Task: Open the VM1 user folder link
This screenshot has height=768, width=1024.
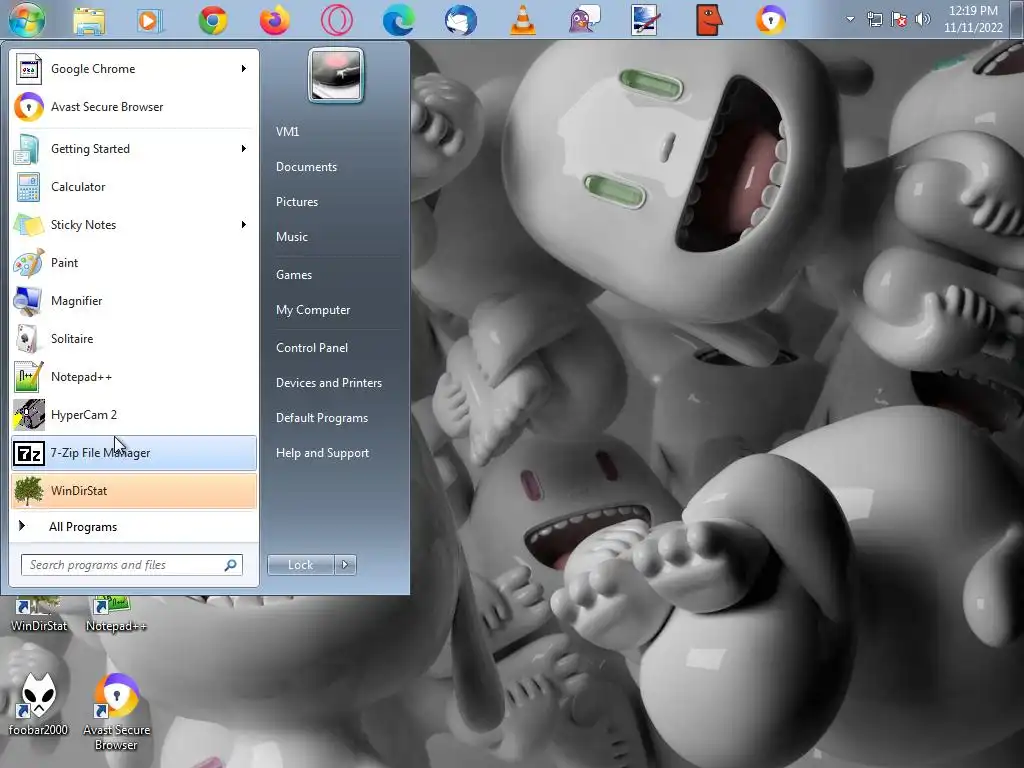Action: pyautogui.click(x=287, y=132)
